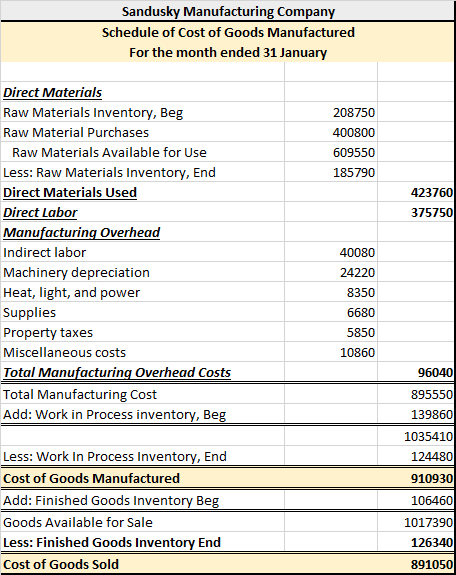
Task: Click the value 609550
Action: (354, 152)
